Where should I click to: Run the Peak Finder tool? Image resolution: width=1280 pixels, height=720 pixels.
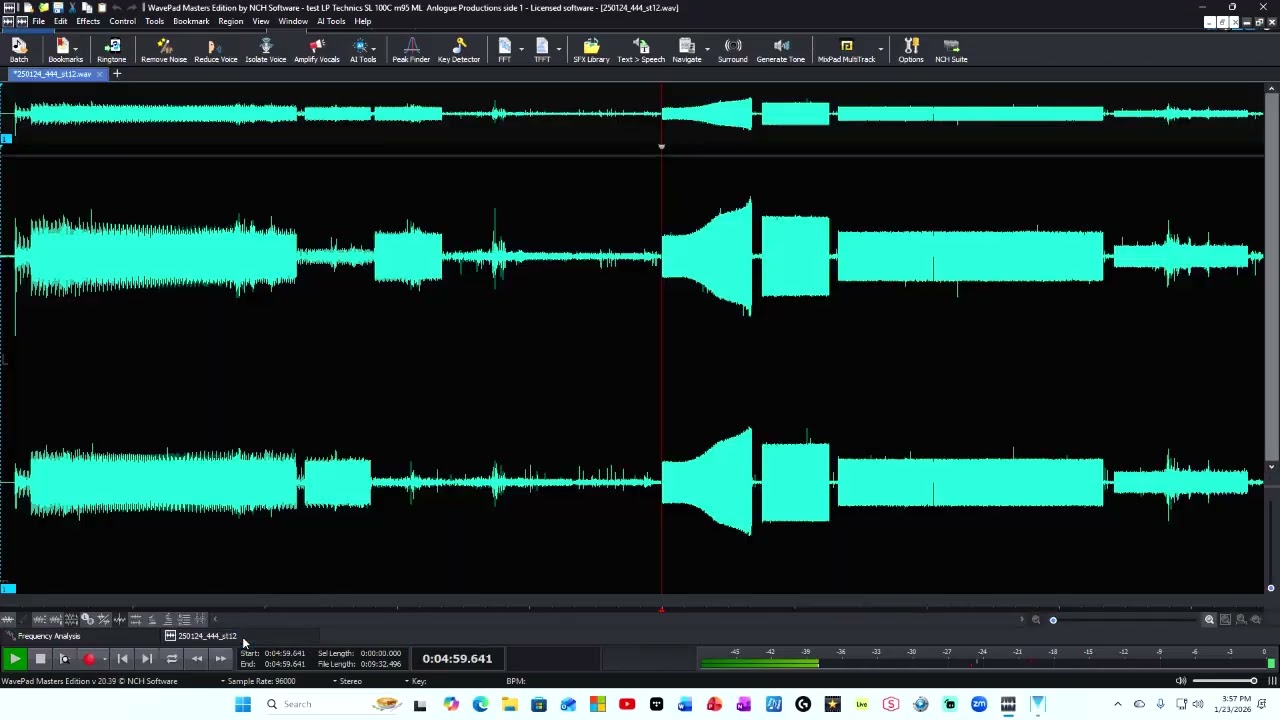(x=411, y=50)
